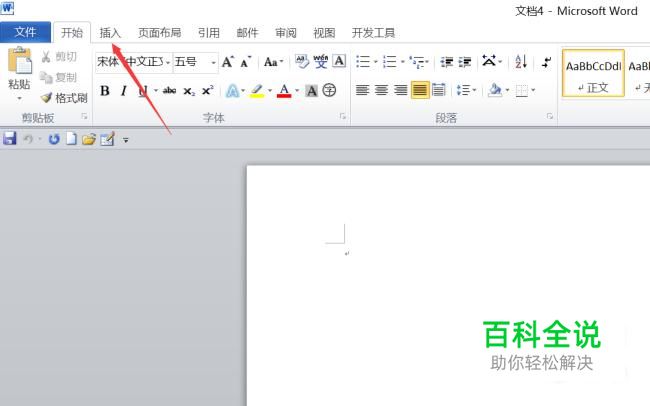The image size is (650, 406).
Task: Click the enclosed character icon
Action: tap(329, 90)
